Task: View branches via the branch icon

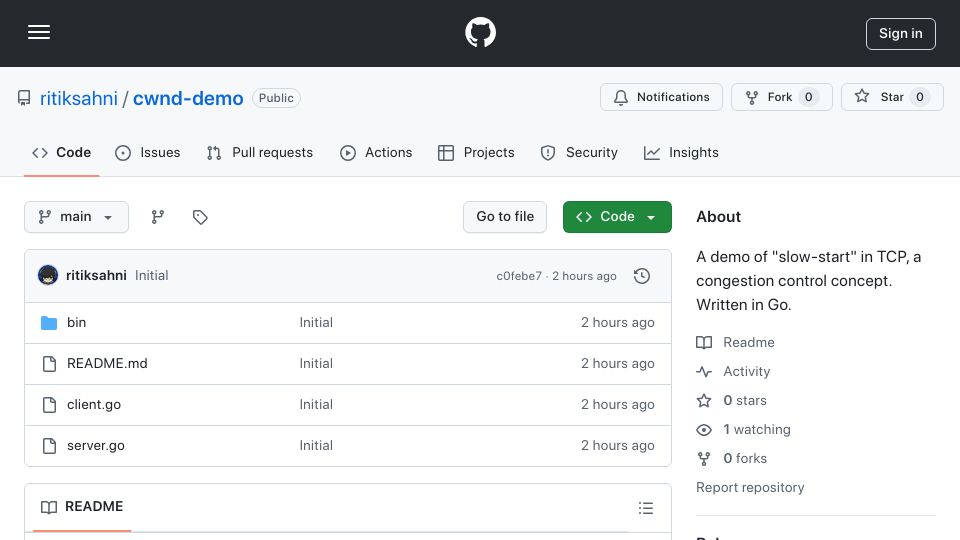Action: click(x=158, y=217)
